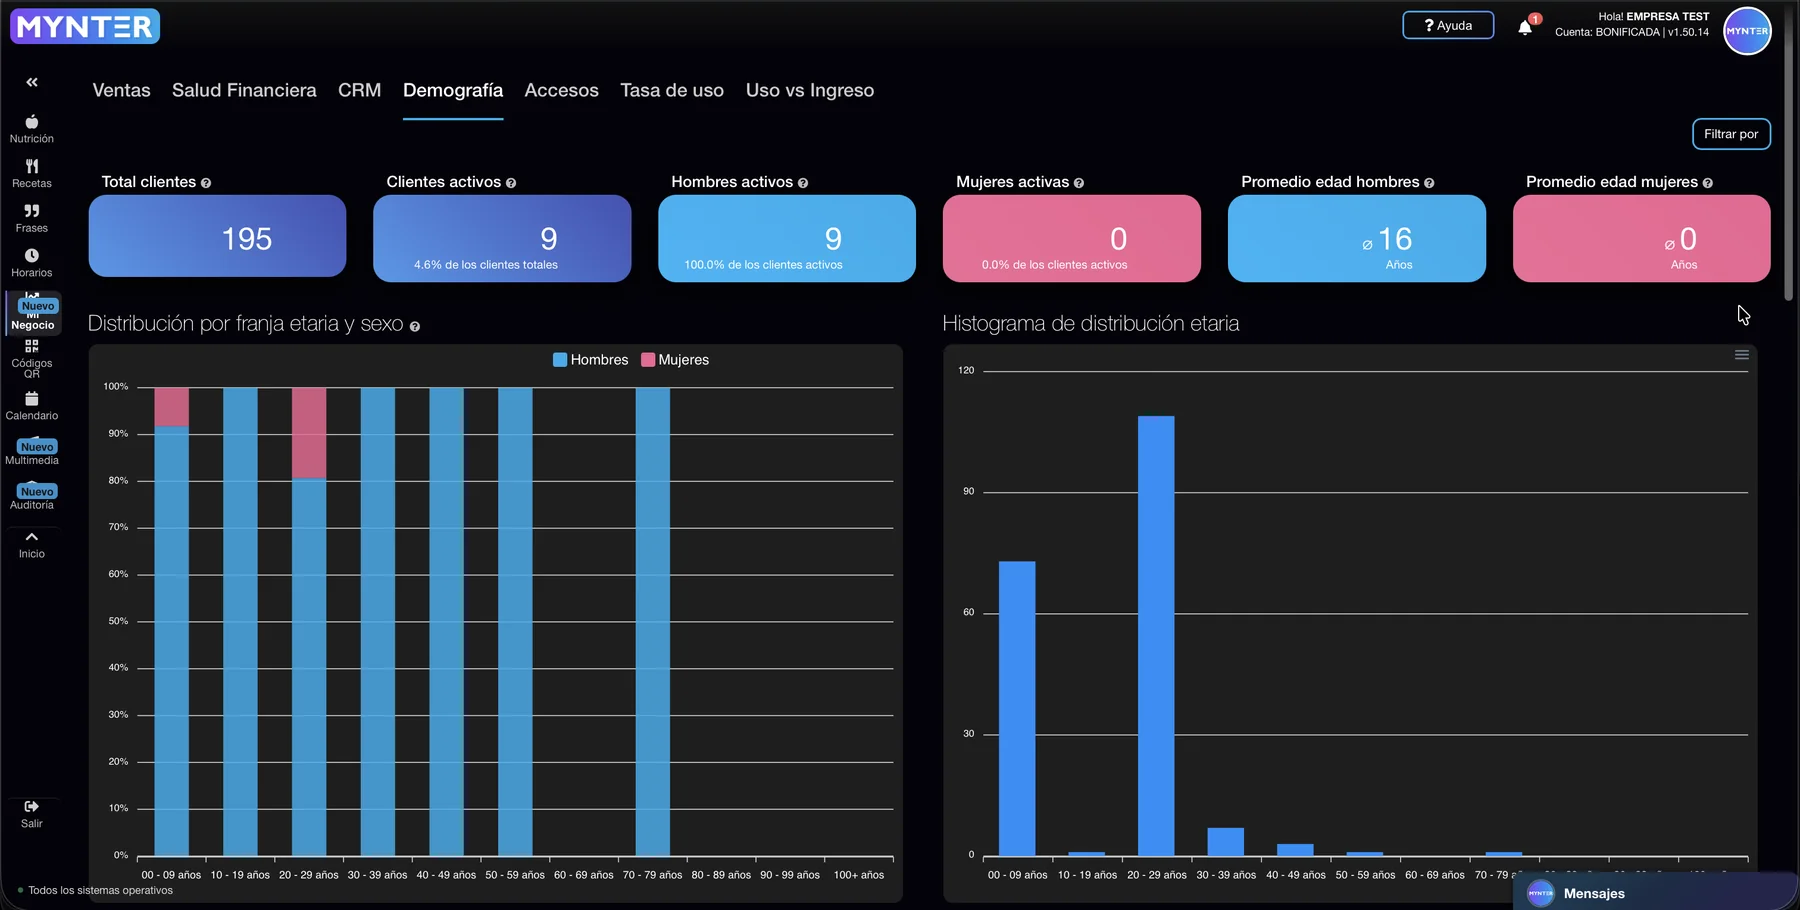Open the MYNTER profile avatar

(1747, 31)
